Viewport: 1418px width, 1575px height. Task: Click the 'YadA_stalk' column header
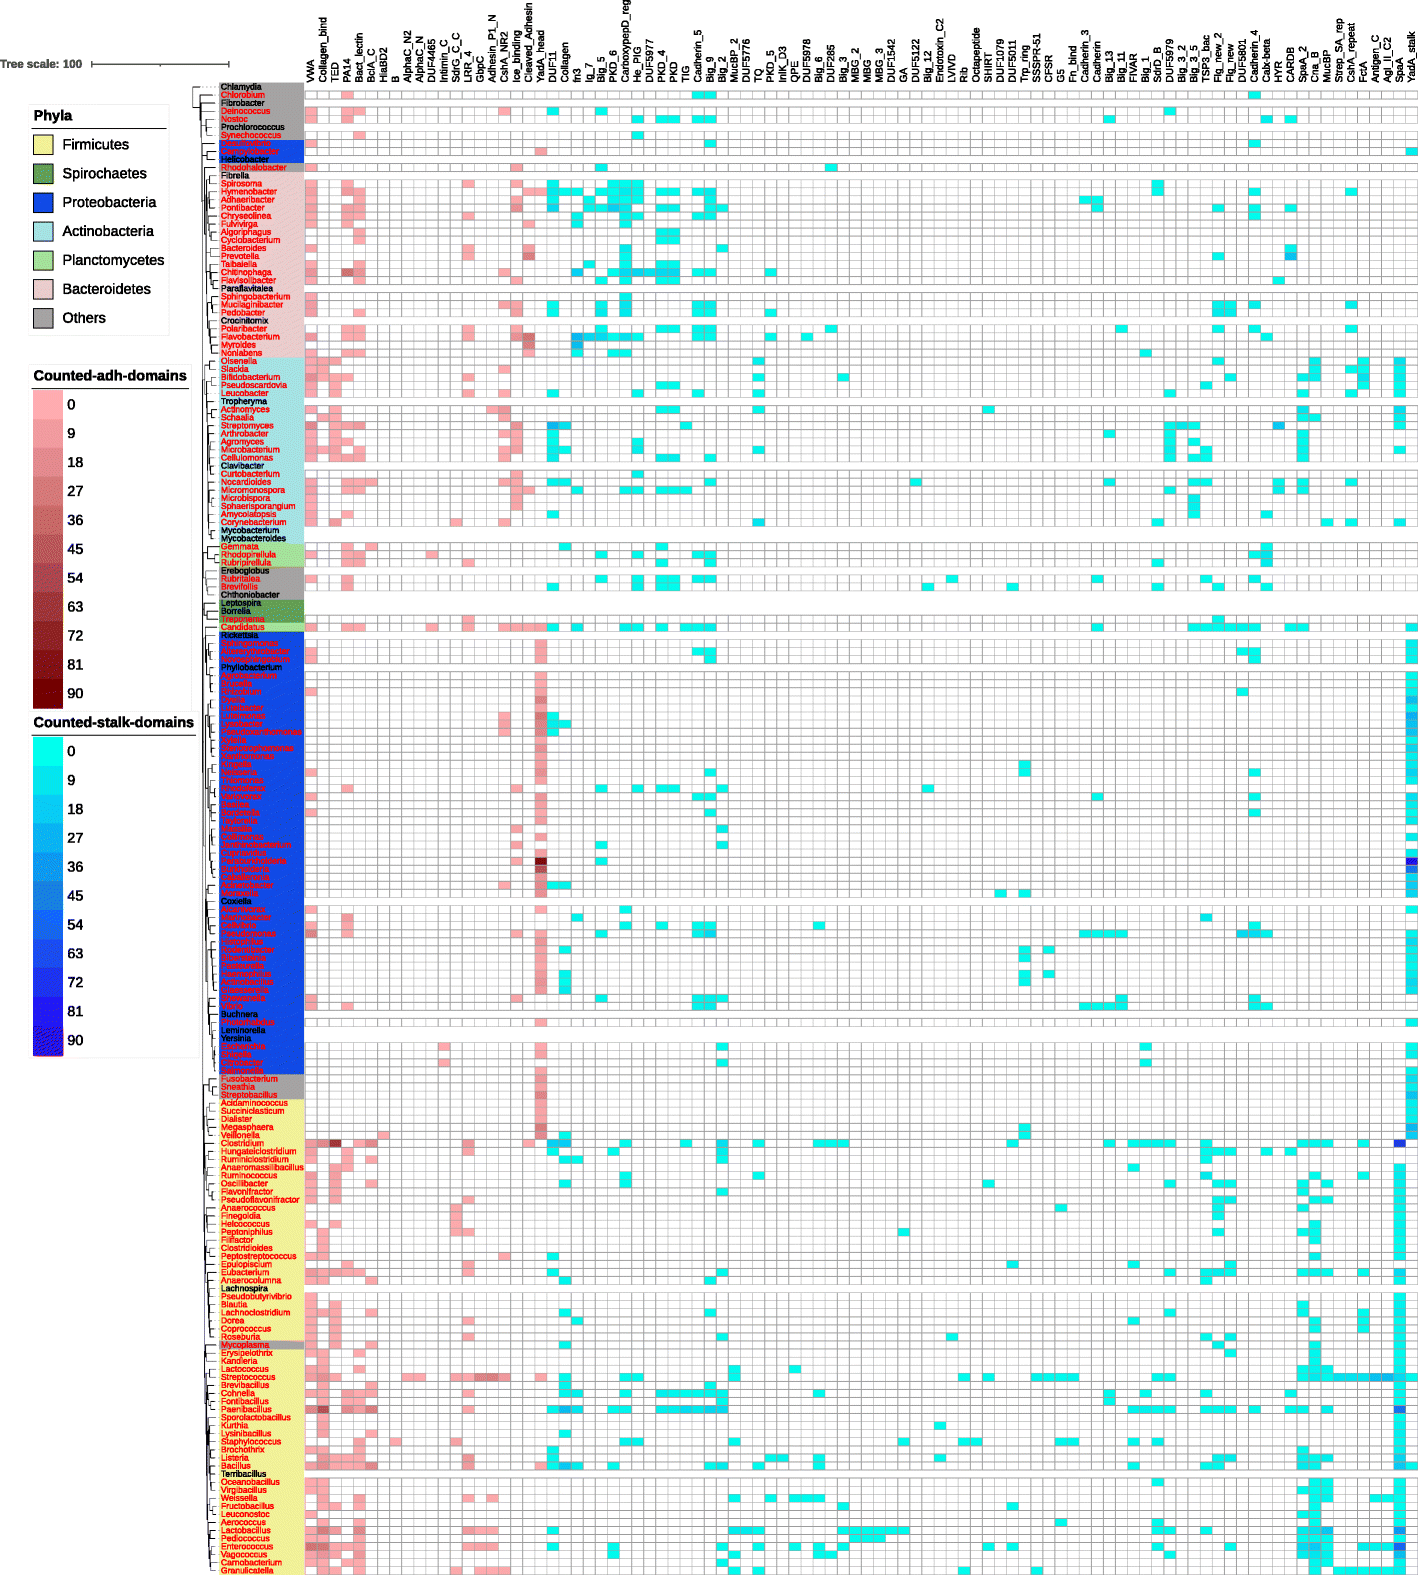pyautogui.click(x=1411, y=57)
